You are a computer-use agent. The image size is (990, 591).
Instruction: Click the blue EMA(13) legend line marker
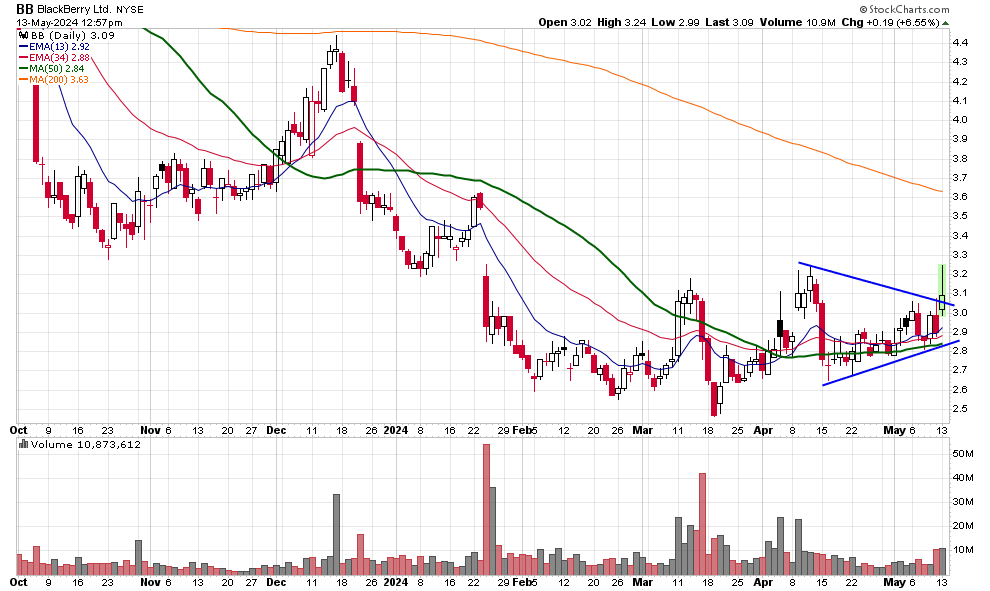[x=23, y=46]
